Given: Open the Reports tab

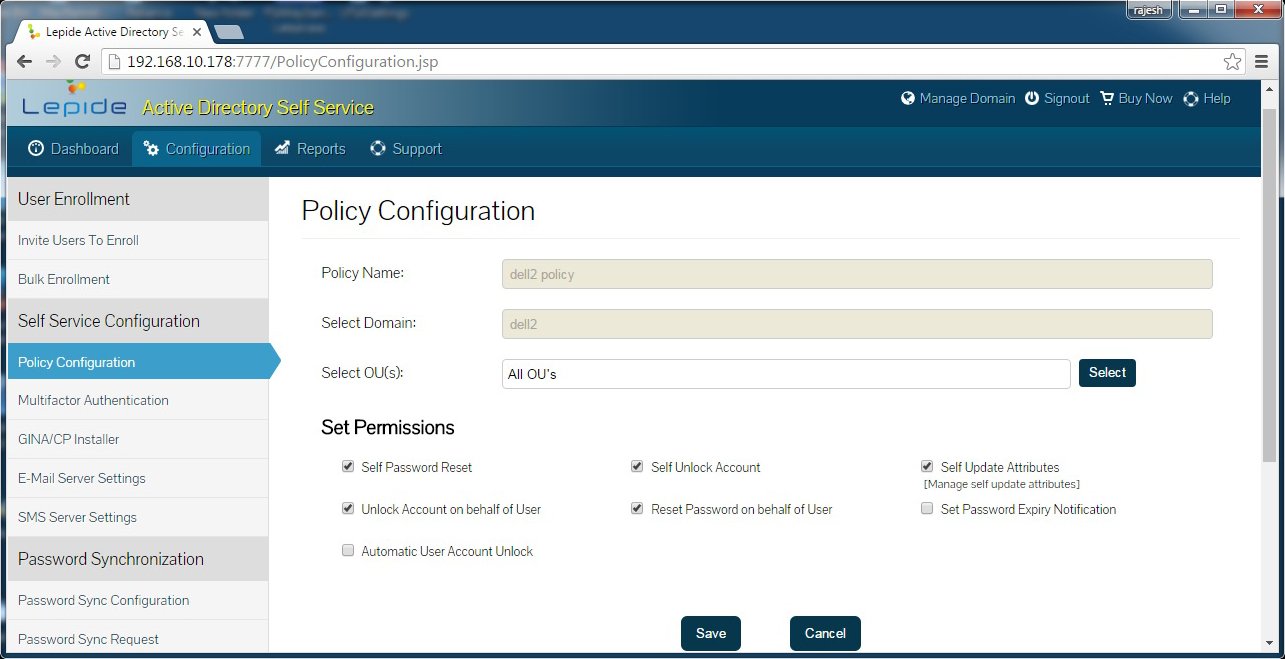Looking at the screenshot, I should [309, 149].
